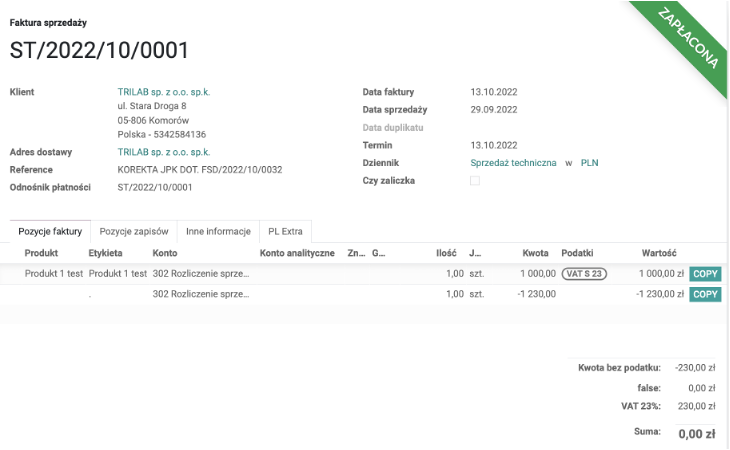Follow the Adres dostawy TRILAB link
This screenshot has width=730, height=450.
pyautogui.click(x=164, y=152)
